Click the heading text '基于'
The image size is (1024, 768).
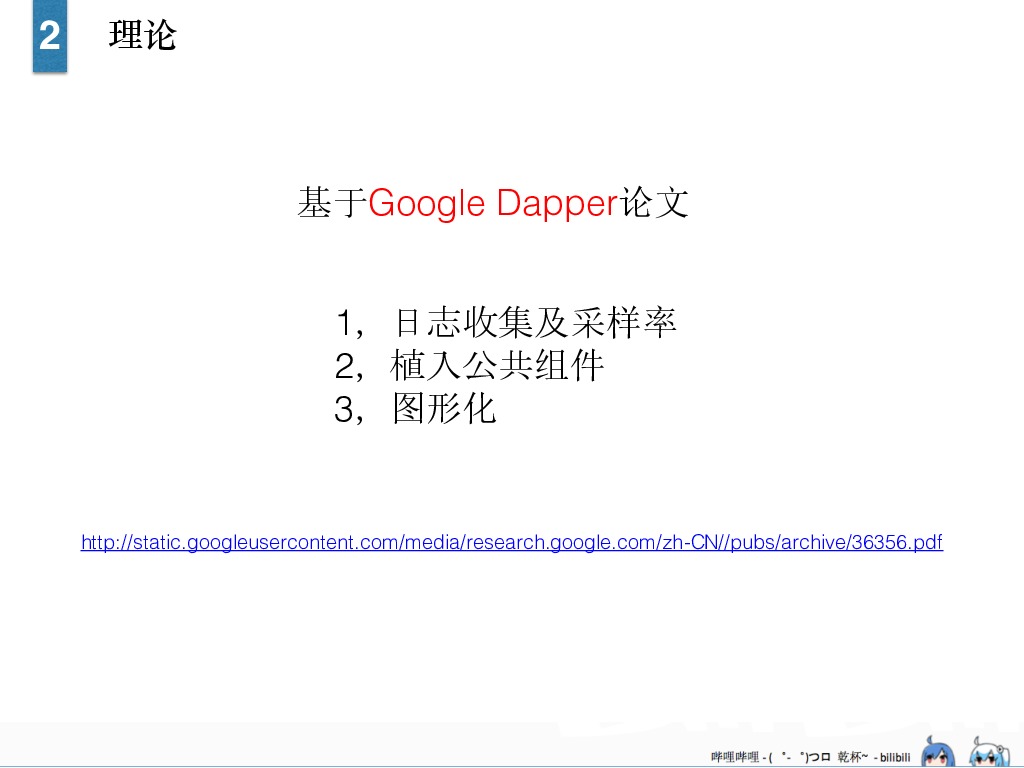tap(332, 202)
